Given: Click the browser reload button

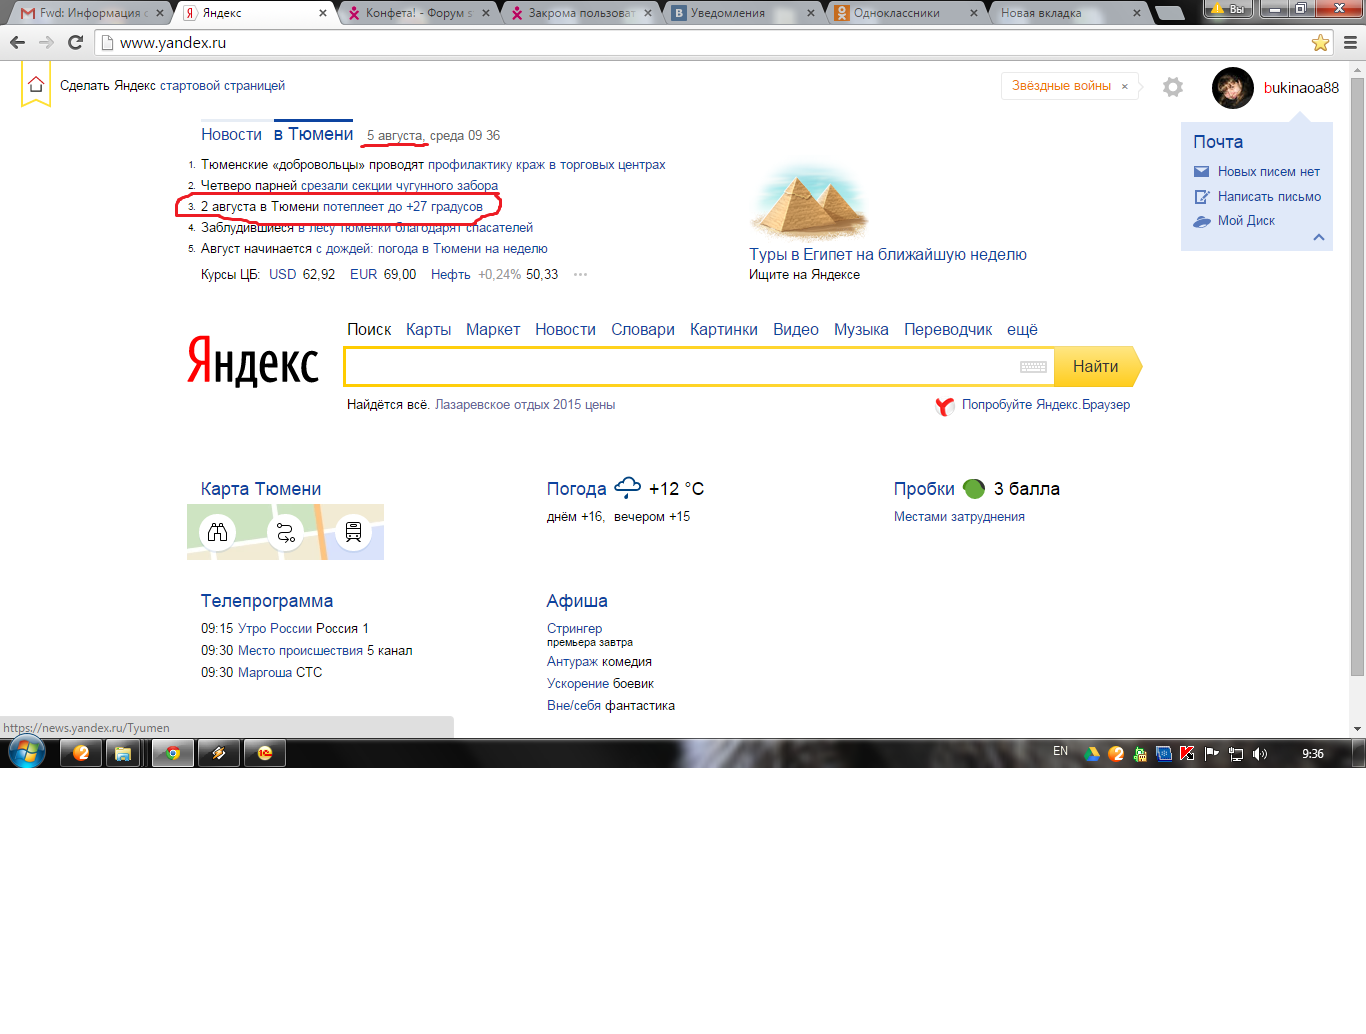Looking at the screenshot, I should pyautogui.click(x=75, y=43).
